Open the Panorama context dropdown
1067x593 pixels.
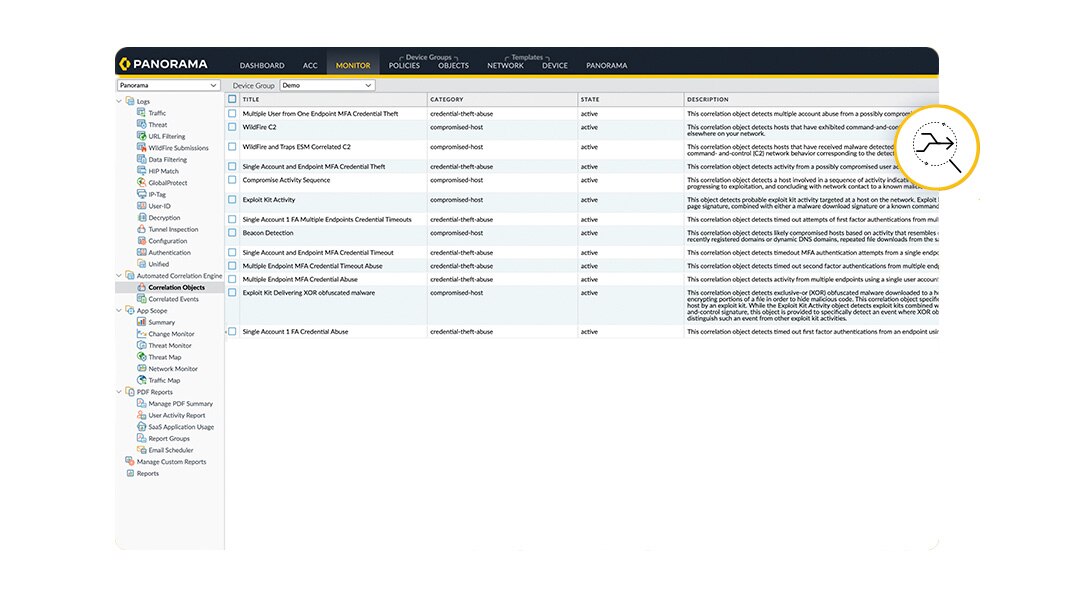click(167, 85)
